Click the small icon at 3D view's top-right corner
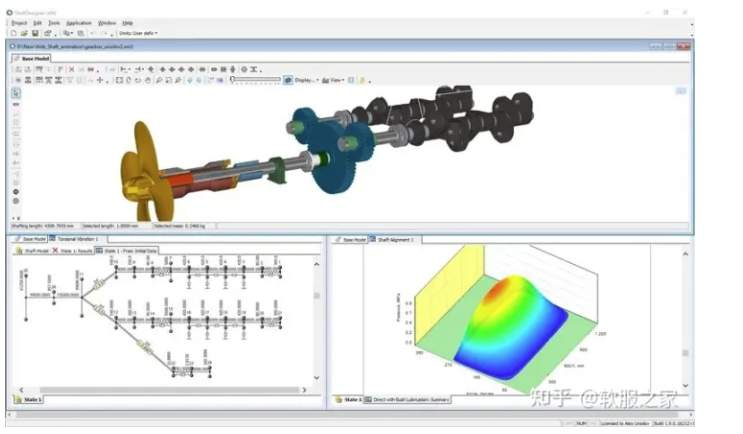Screen dimensions: 743x434 (x=680, y=91)
